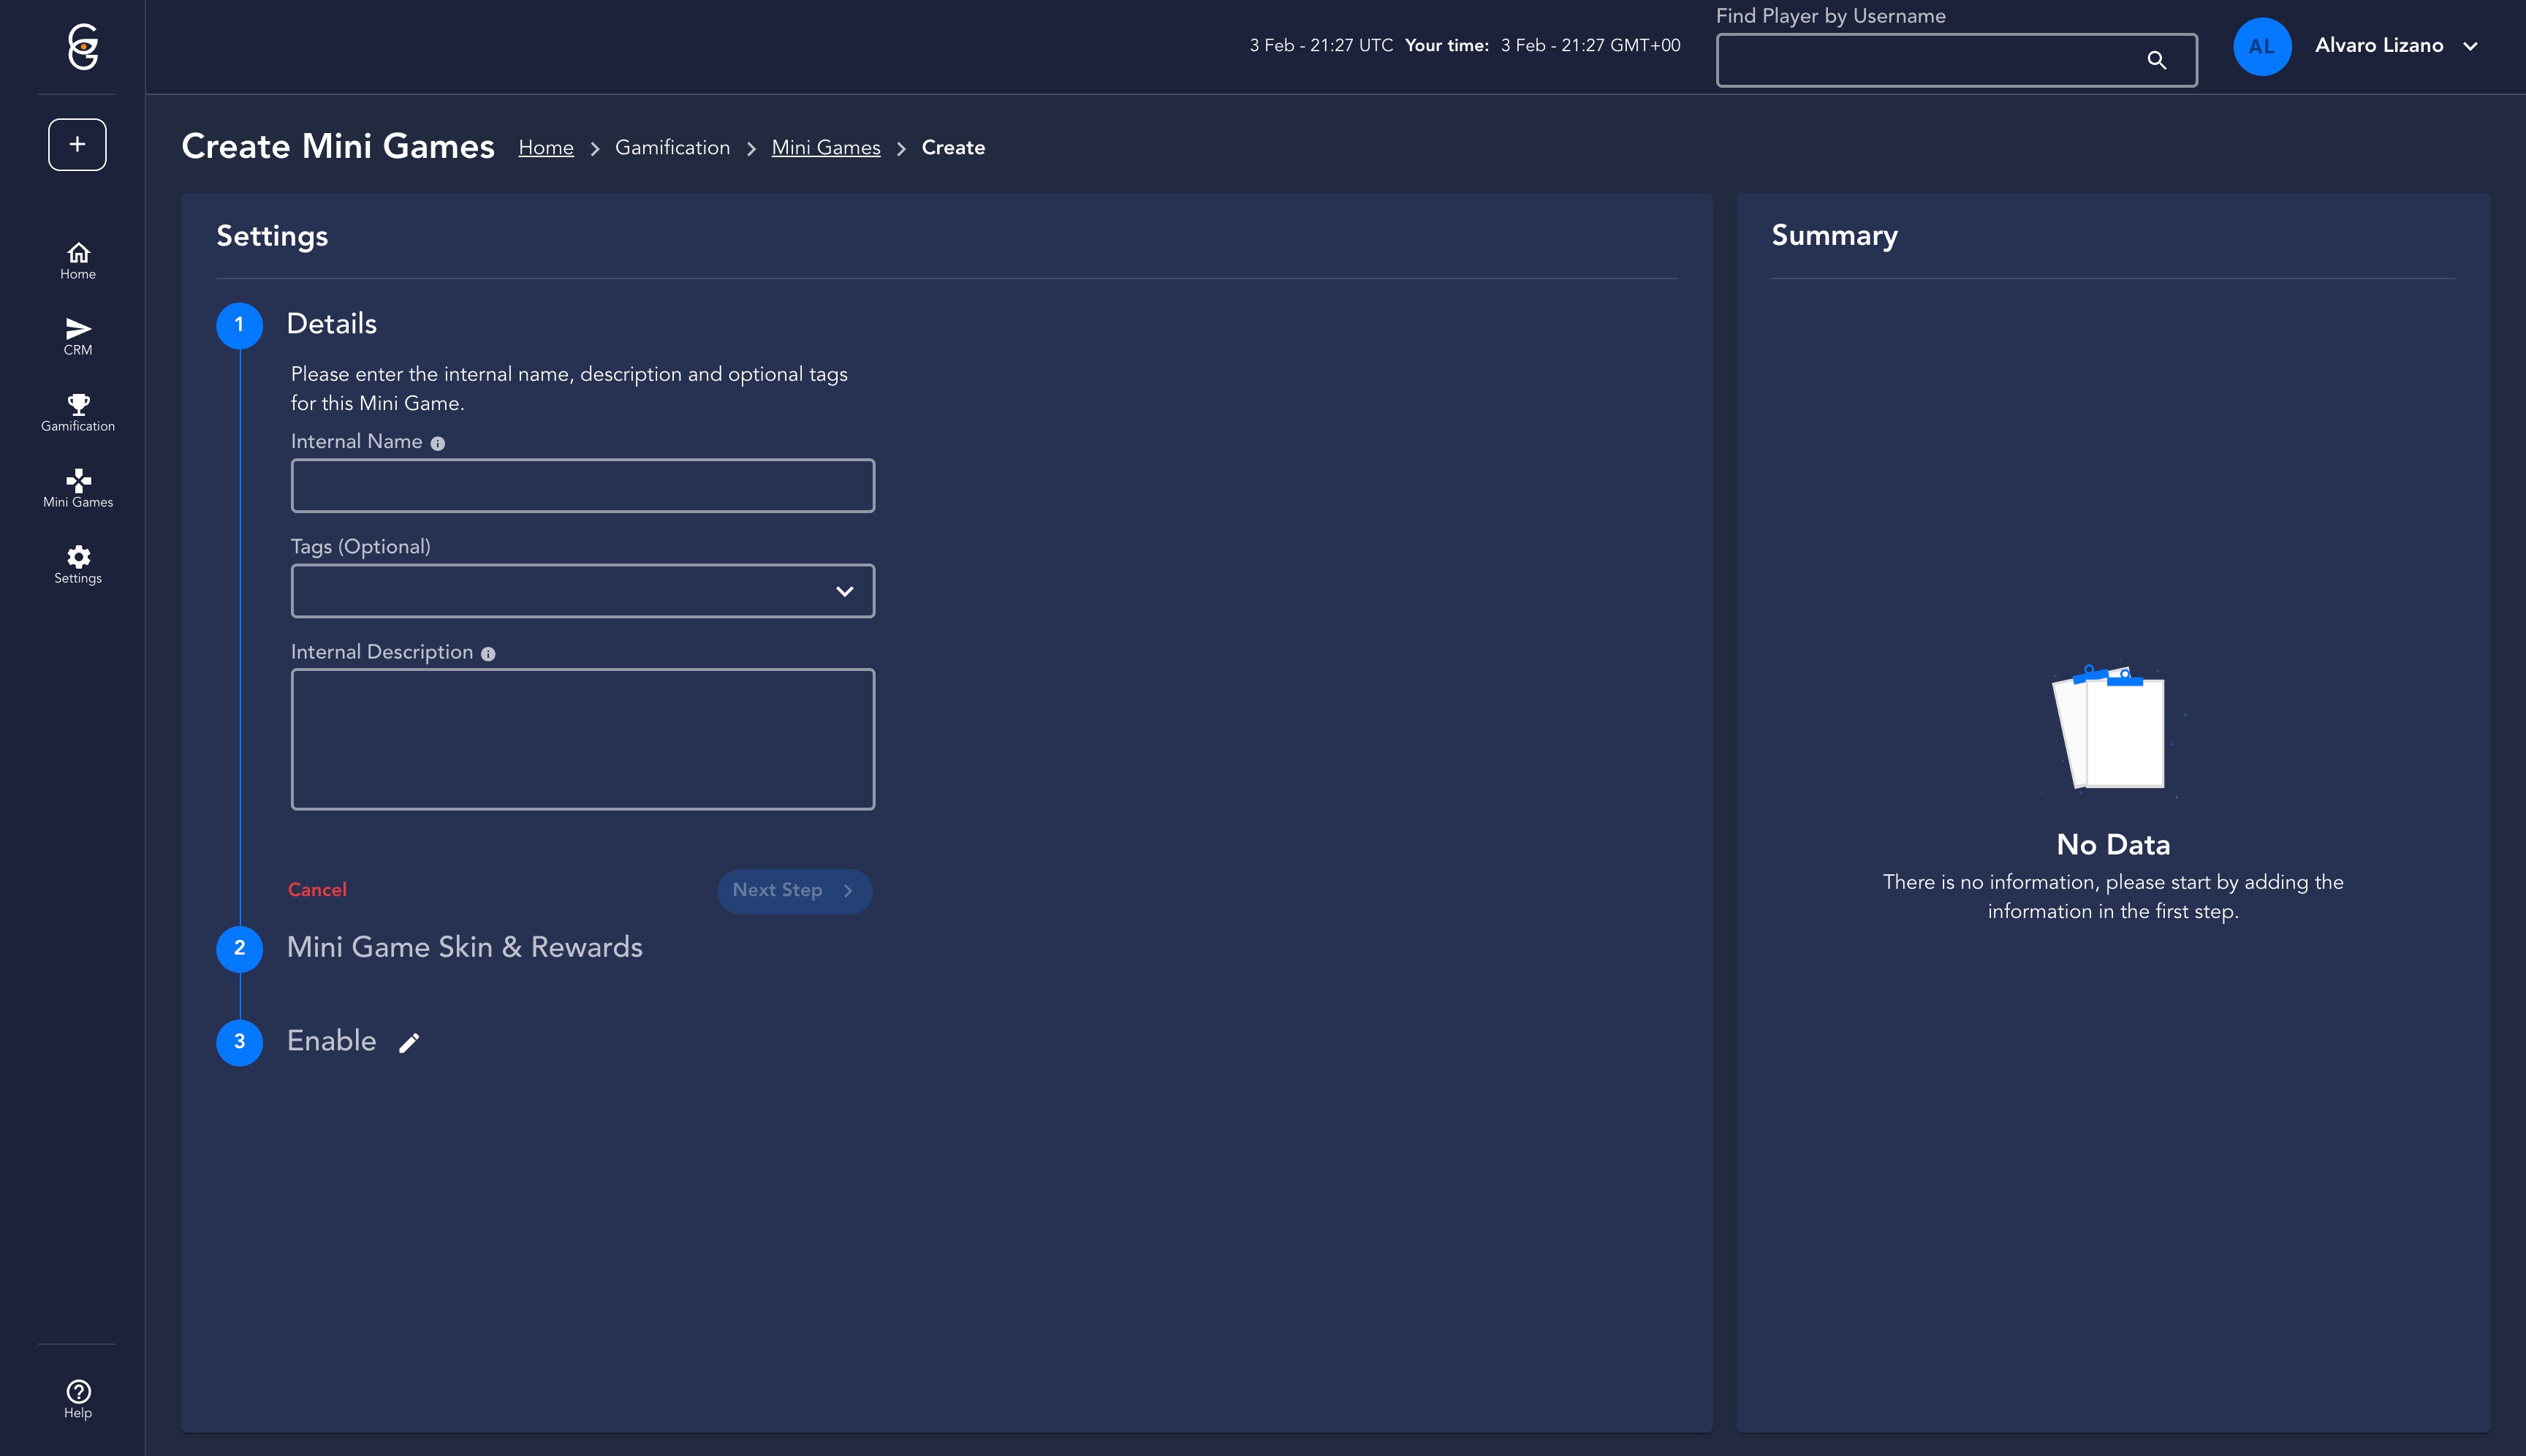
Task: Click the search magnifier icon
Action: pyautogui.click(x=2156, y=61)
